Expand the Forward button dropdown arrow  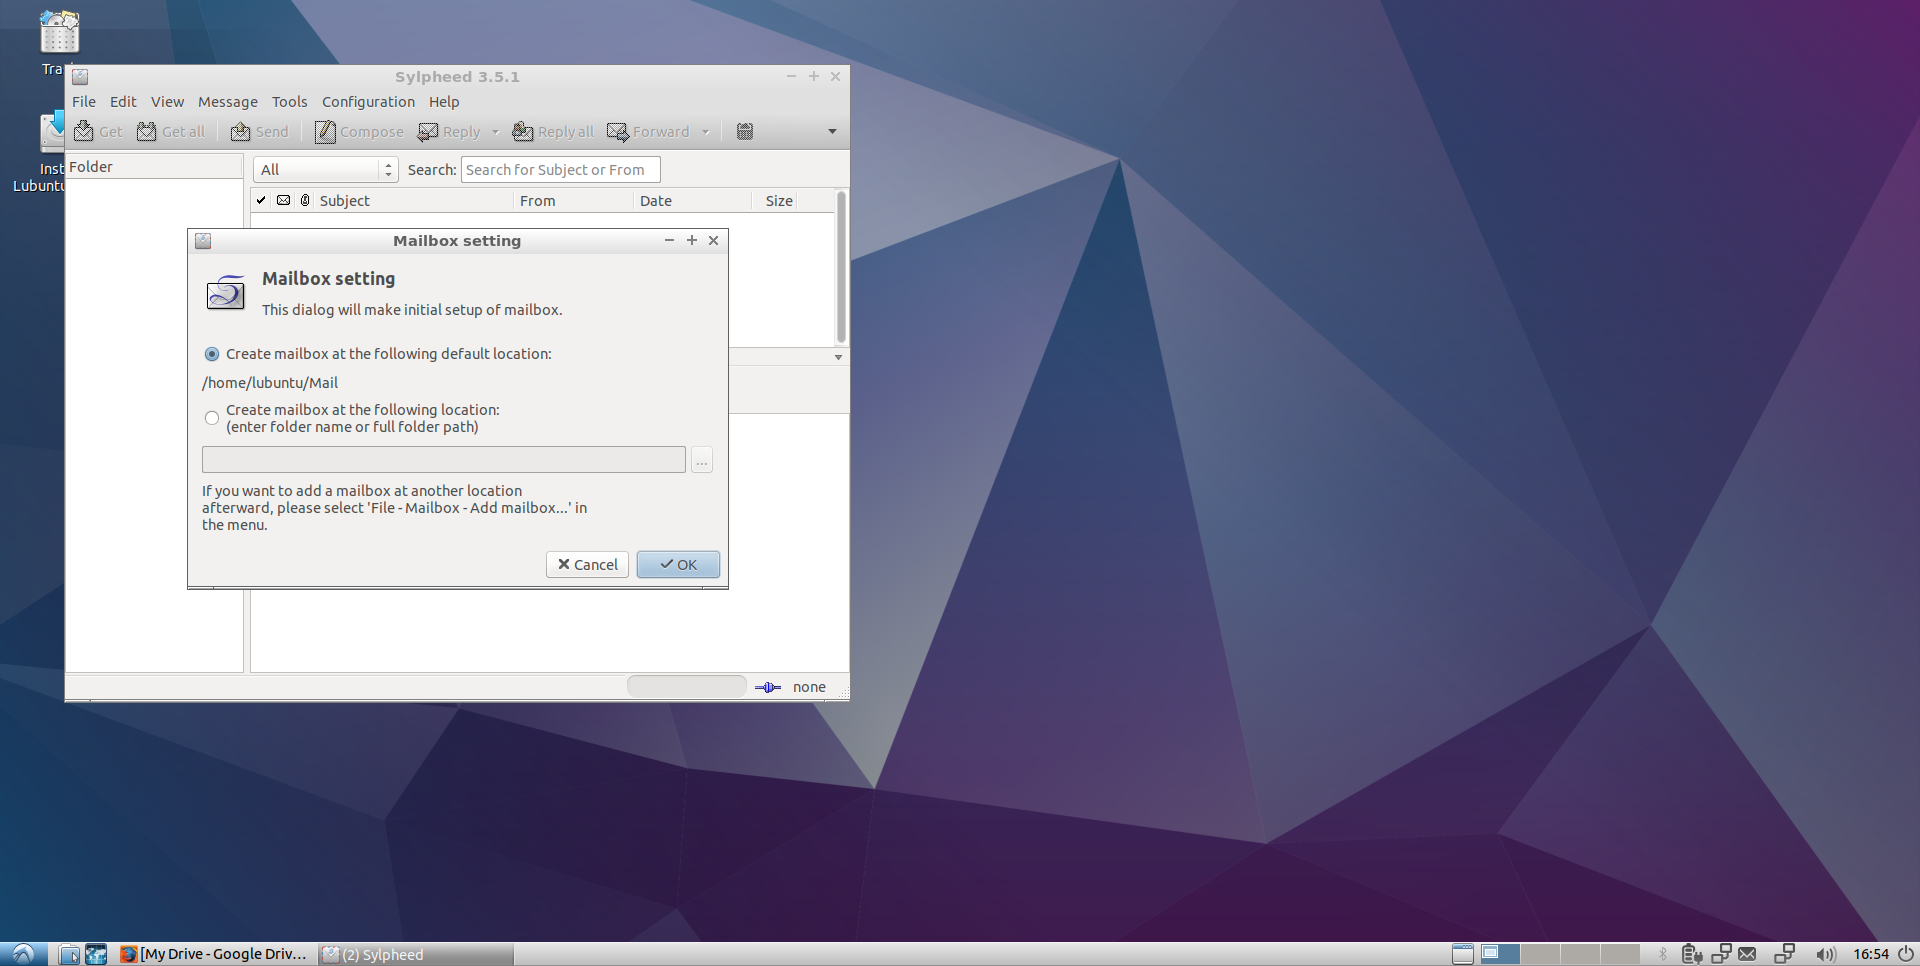point(705,132)
